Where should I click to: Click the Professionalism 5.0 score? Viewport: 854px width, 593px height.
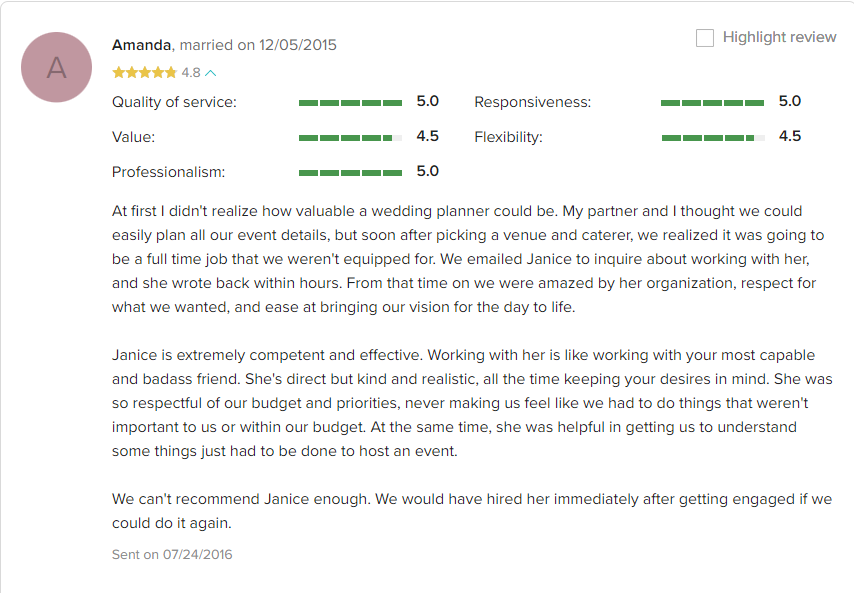[x=428, y=171]
